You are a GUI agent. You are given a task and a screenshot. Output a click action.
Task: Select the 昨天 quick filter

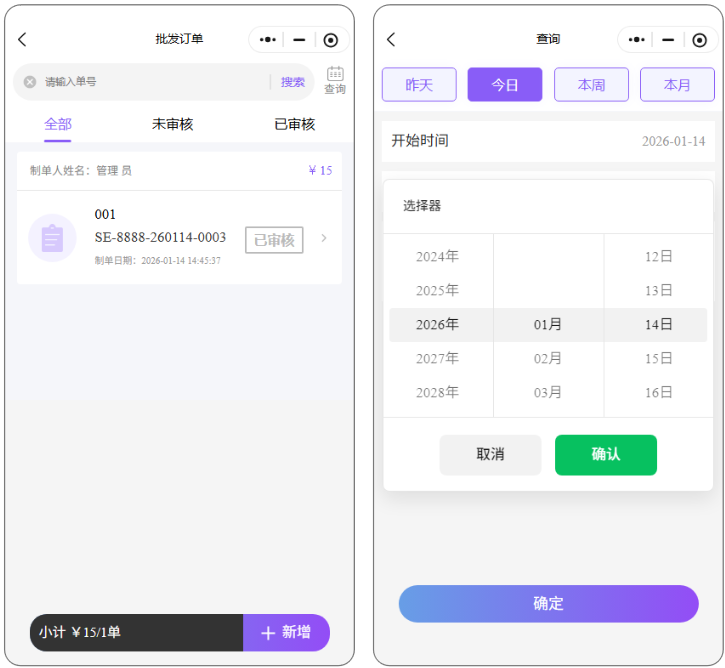tap(419, 85)
